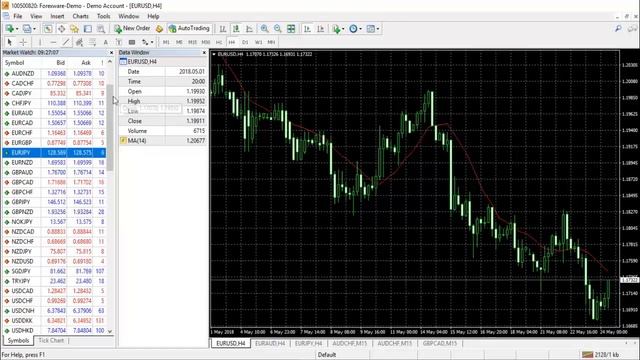Toggle the Terminal panel icon
Image resolution: width=640 pixels, height=360 pixels.
(x=88, y=29)
